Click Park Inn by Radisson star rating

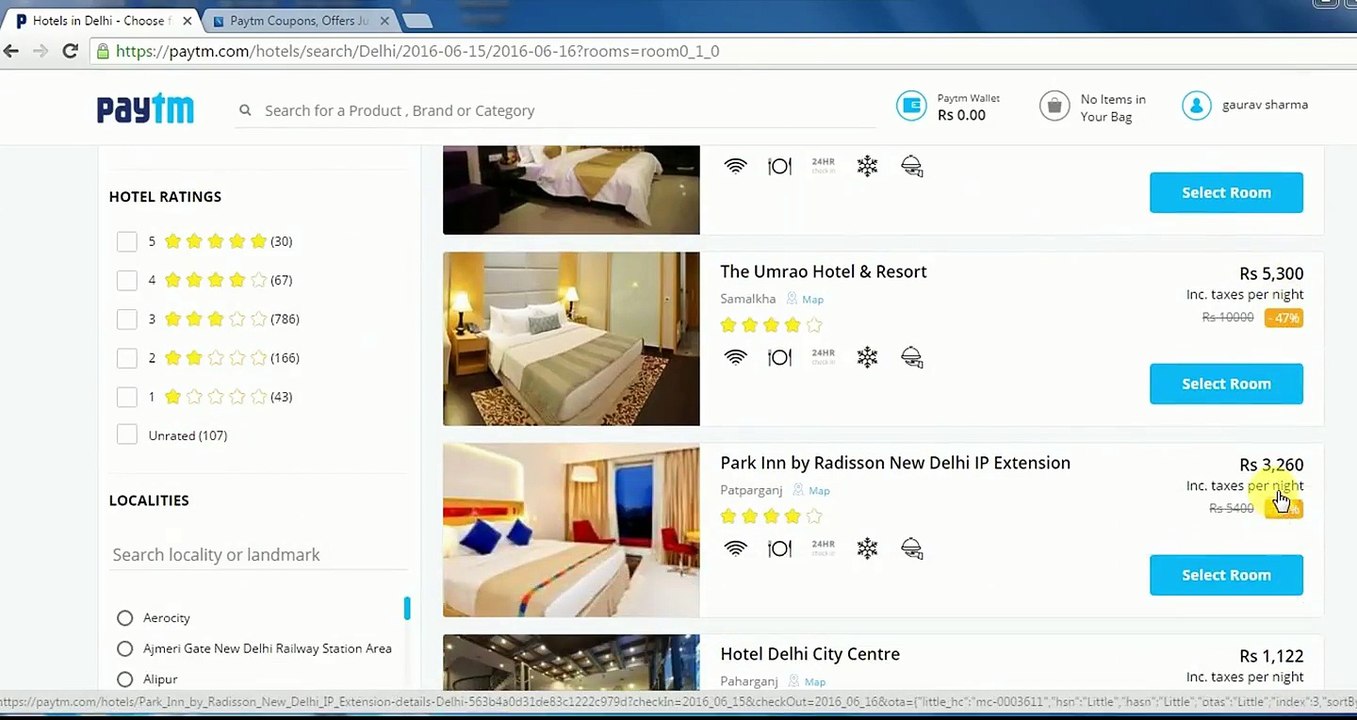pyautogui.click(x=771, y=516)
